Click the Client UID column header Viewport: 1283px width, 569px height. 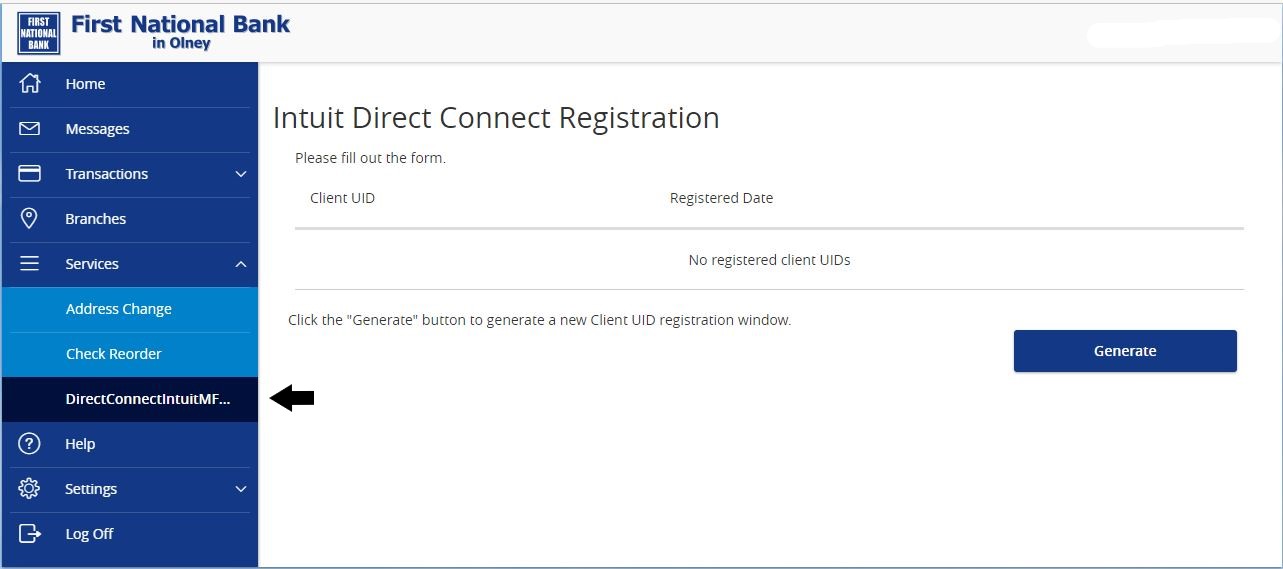(x=343, y=198)
